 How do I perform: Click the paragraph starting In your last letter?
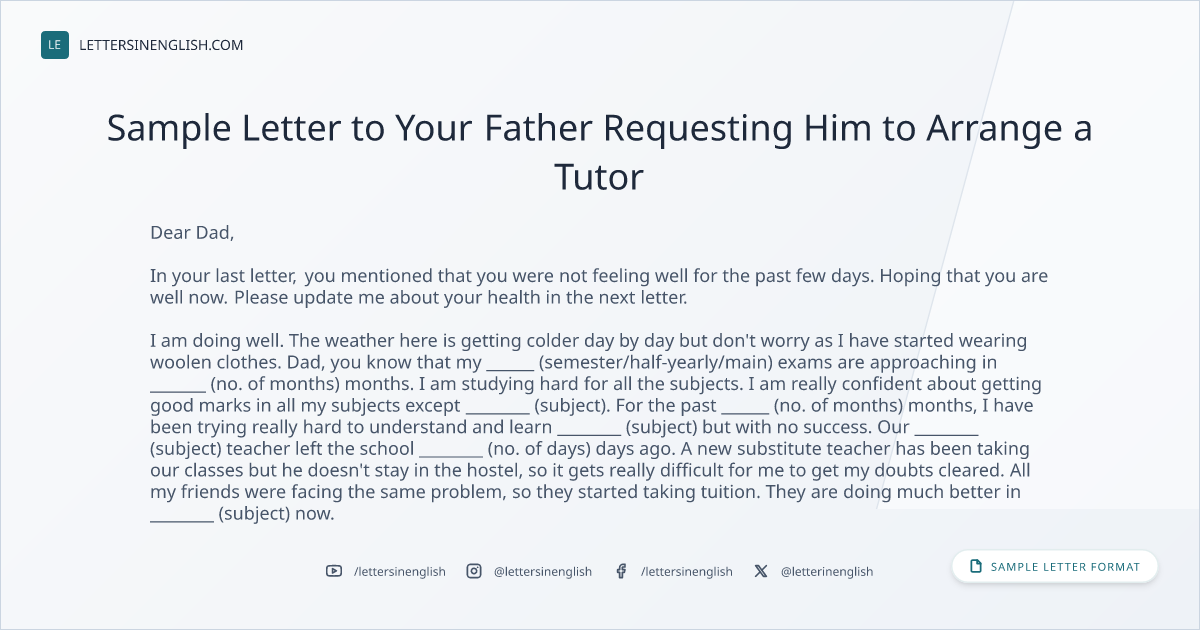[599, 287]
